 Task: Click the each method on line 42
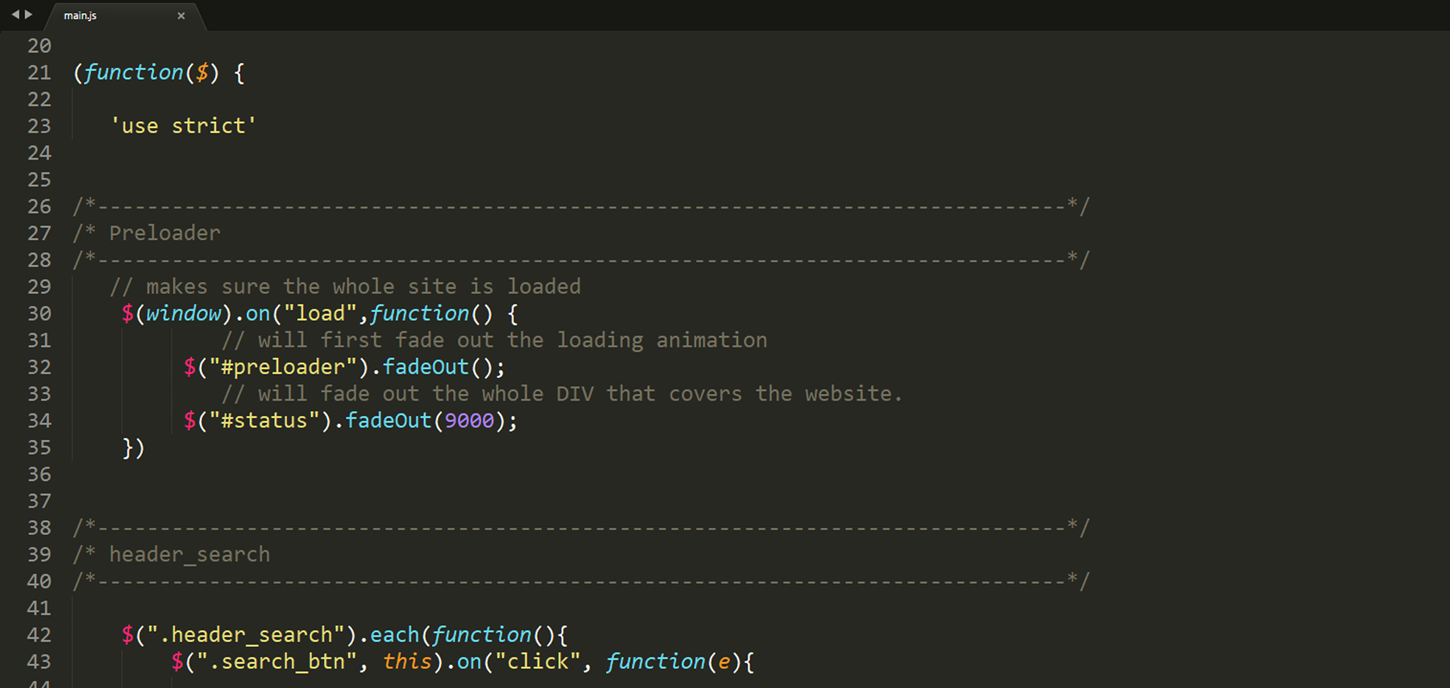395,635
